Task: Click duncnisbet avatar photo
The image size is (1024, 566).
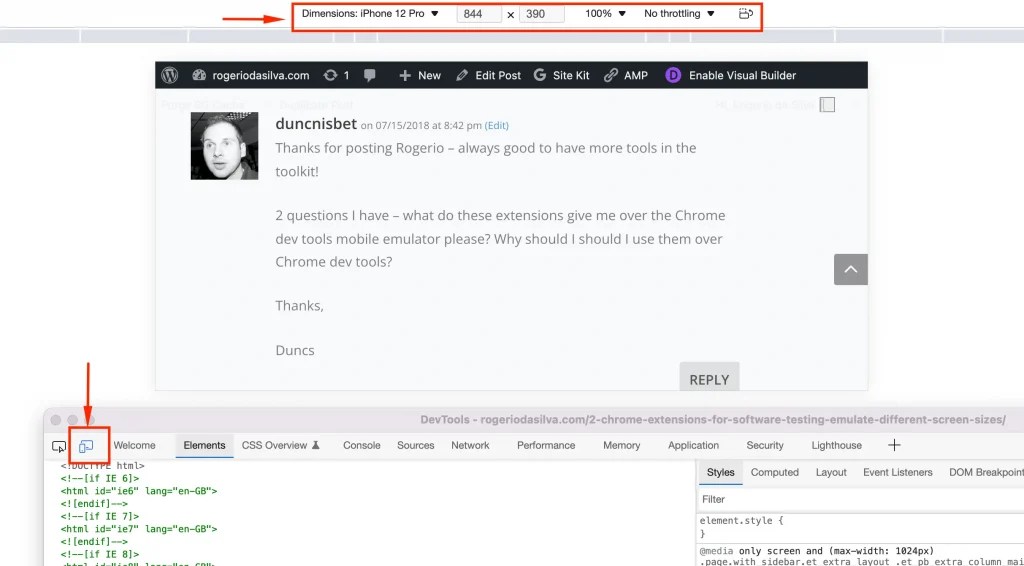Action: click(224, 146)
